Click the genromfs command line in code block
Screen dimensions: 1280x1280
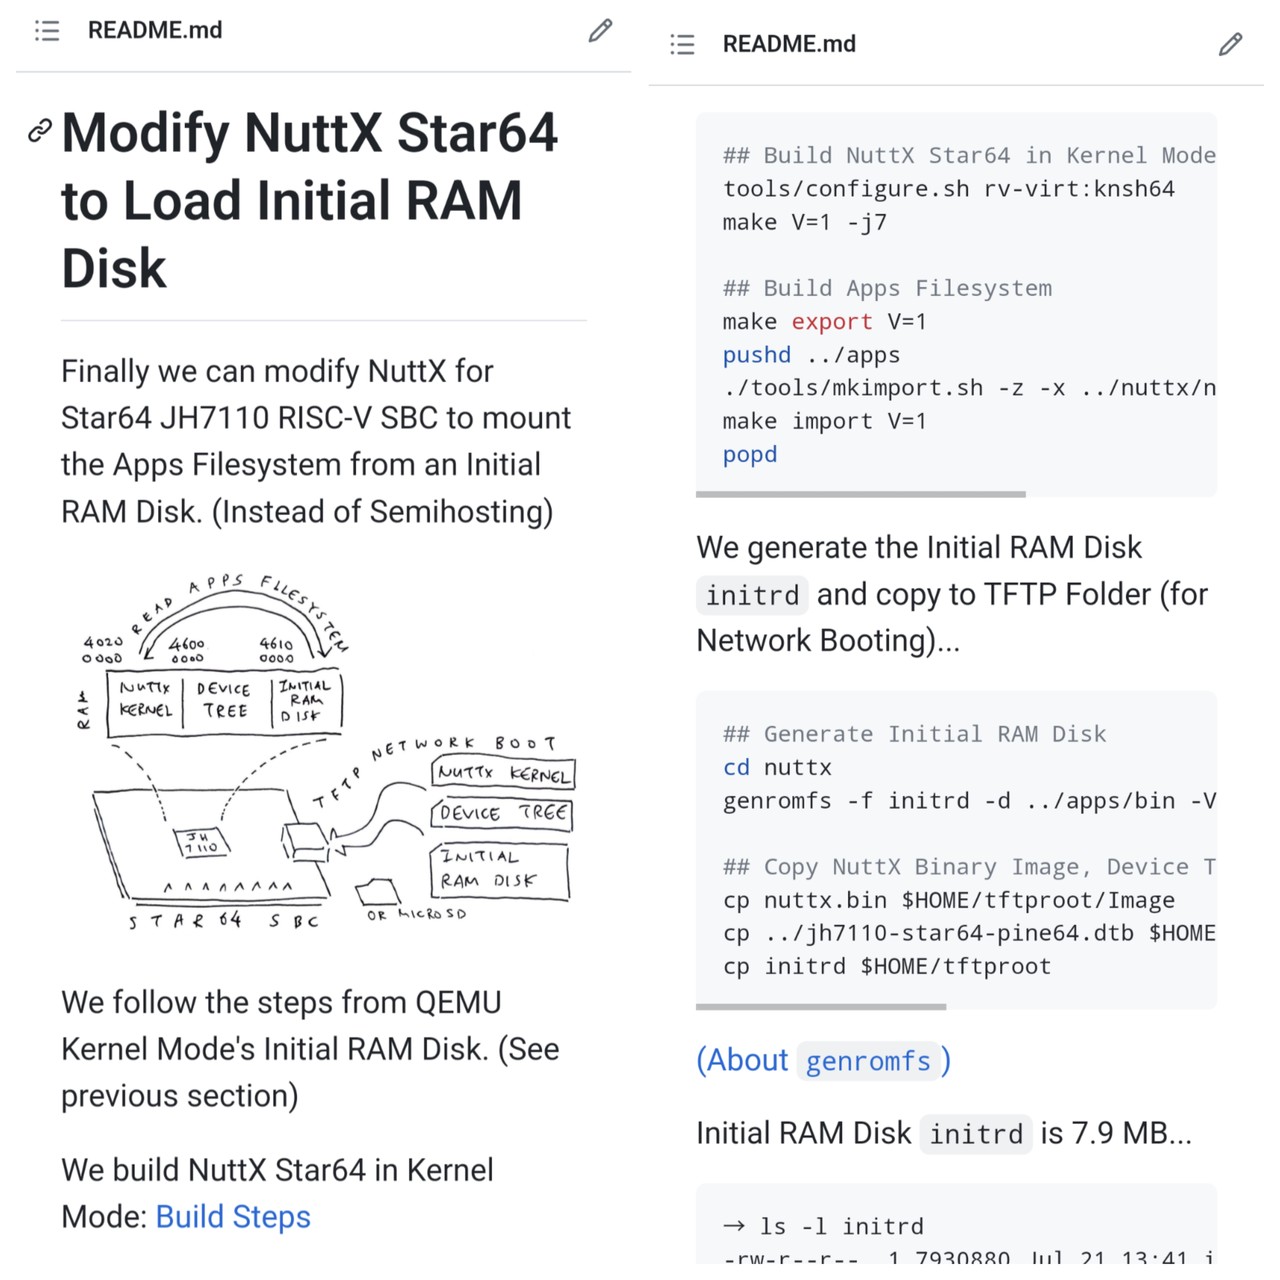(968, 801)
